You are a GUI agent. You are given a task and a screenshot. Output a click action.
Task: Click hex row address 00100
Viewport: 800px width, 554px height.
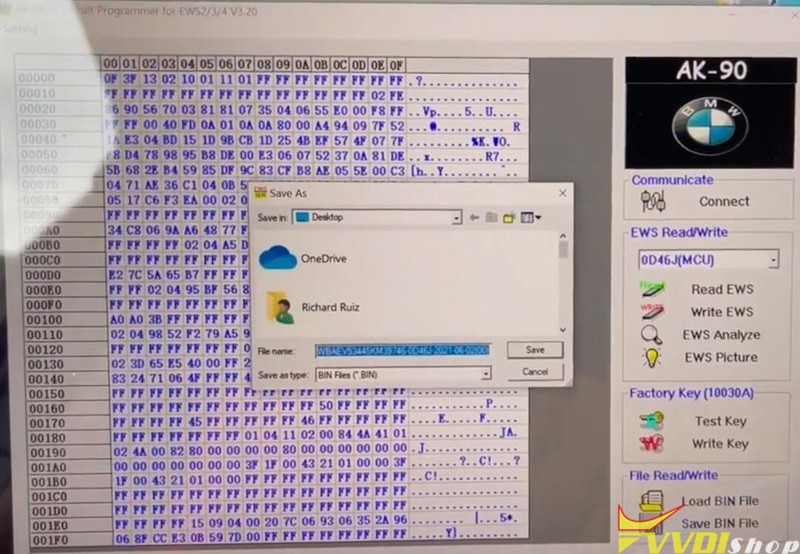coord(44,320)
